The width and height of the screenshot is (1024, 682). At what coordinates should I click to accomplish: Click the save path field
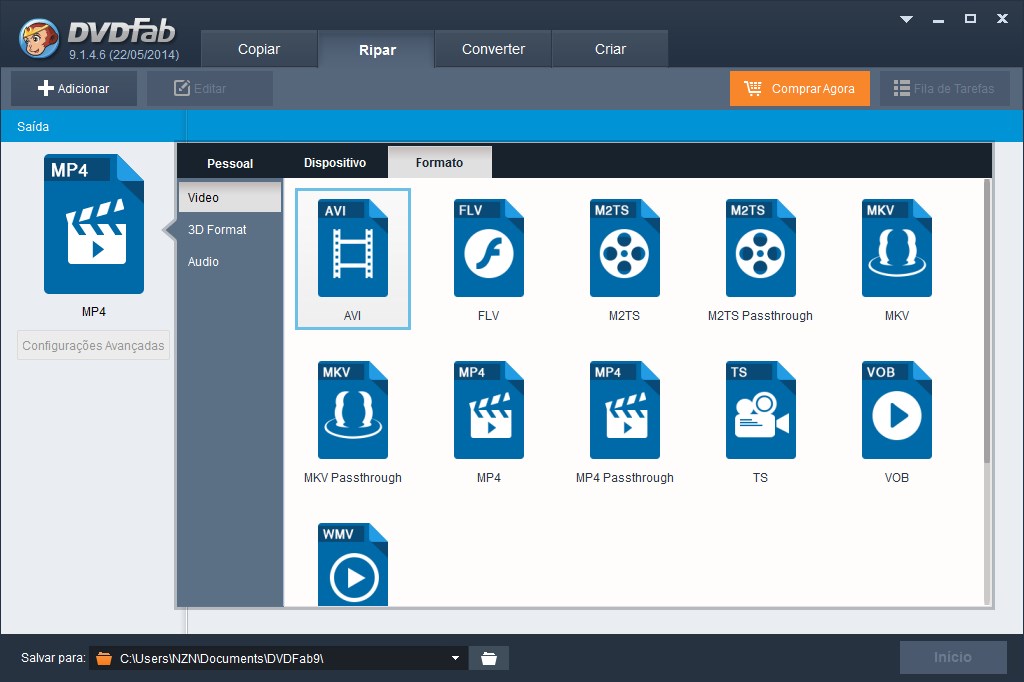(x=279, y=658)
